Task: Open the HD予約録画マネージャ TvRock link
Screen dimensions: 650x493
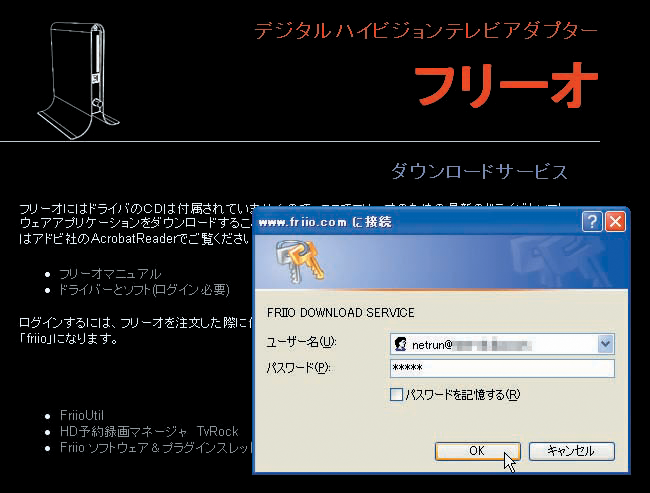Action: [x=149, y=432]
